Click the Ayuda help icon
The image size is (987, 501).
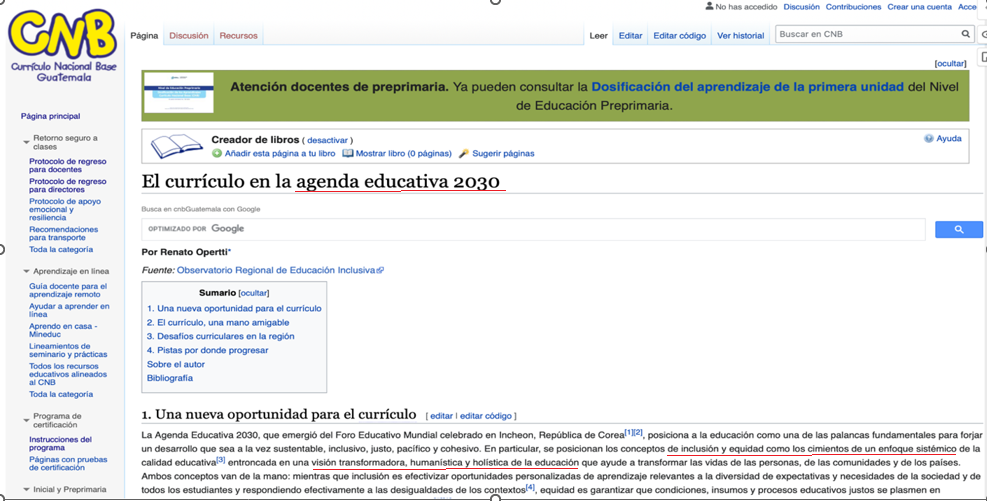(x=928, y=138)
